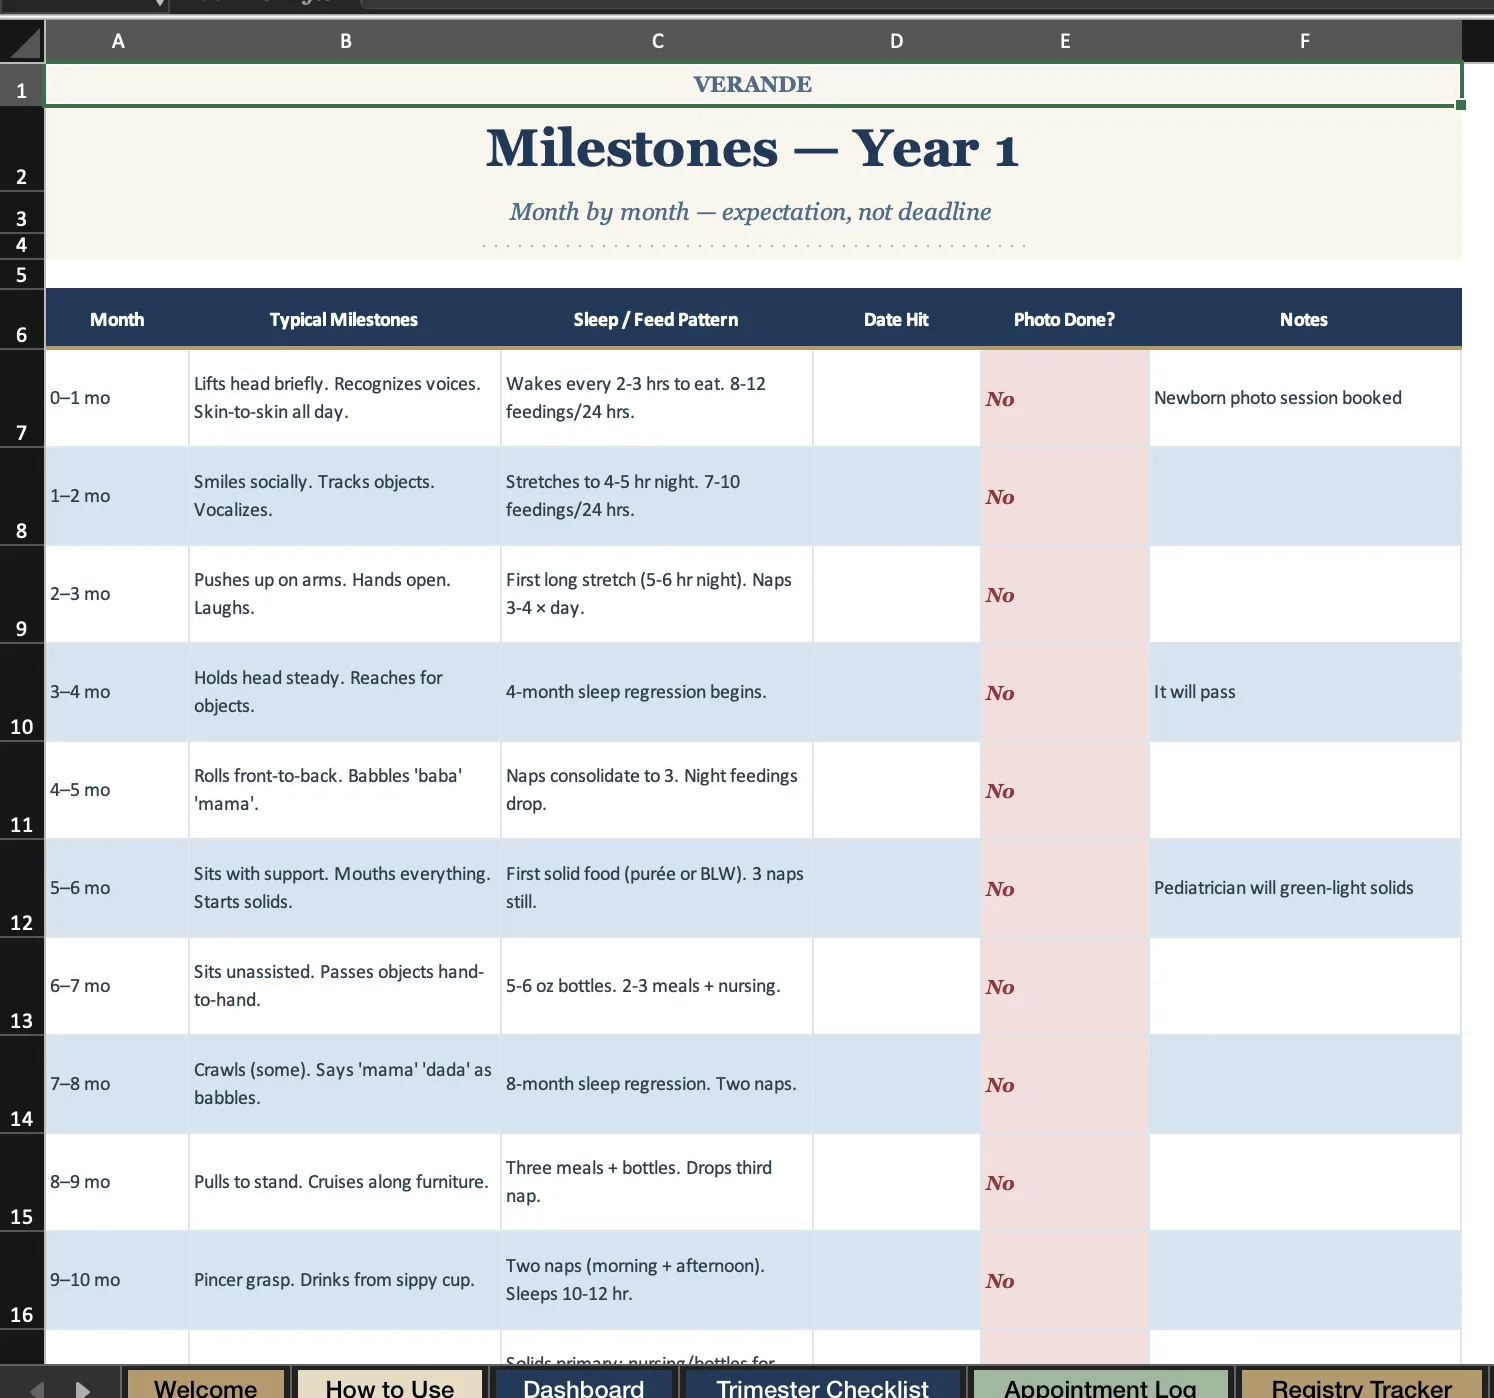Open the Welcome sheet tab

[206, 1386]
